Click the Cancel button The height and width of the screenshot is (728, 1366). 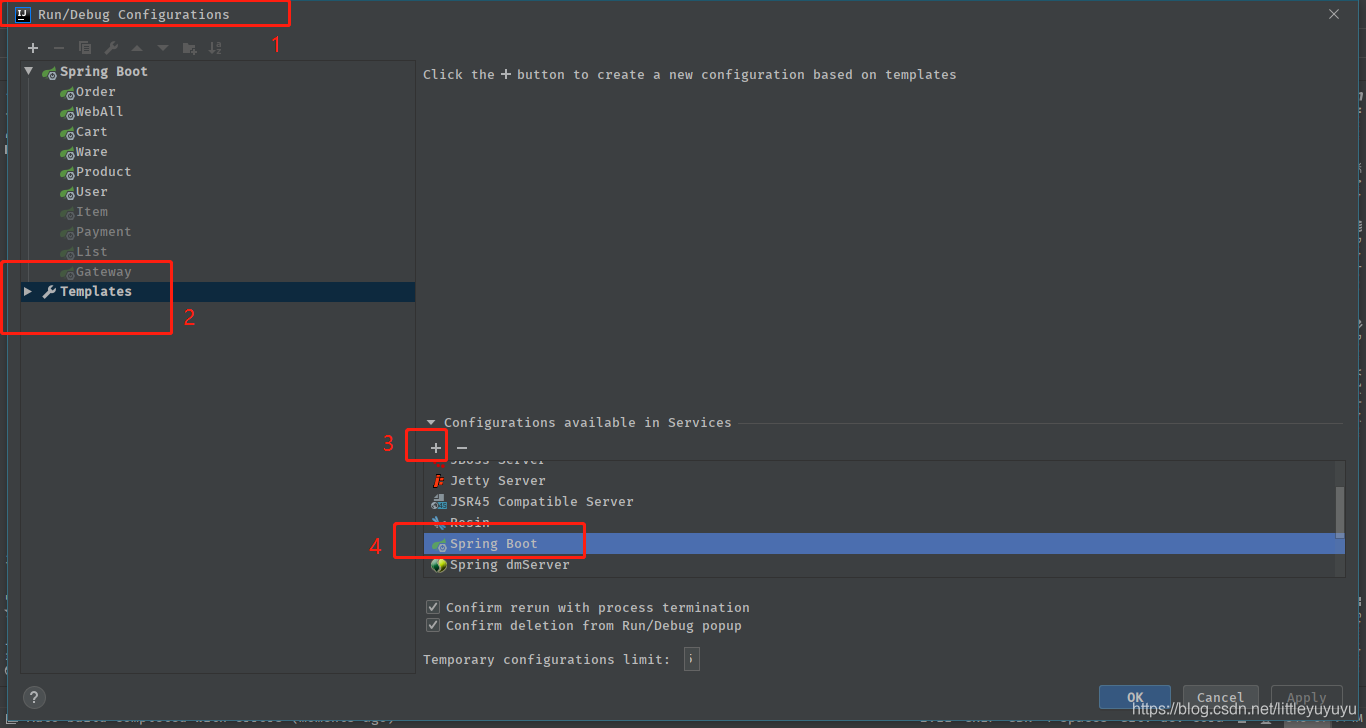pos(1221,697)
